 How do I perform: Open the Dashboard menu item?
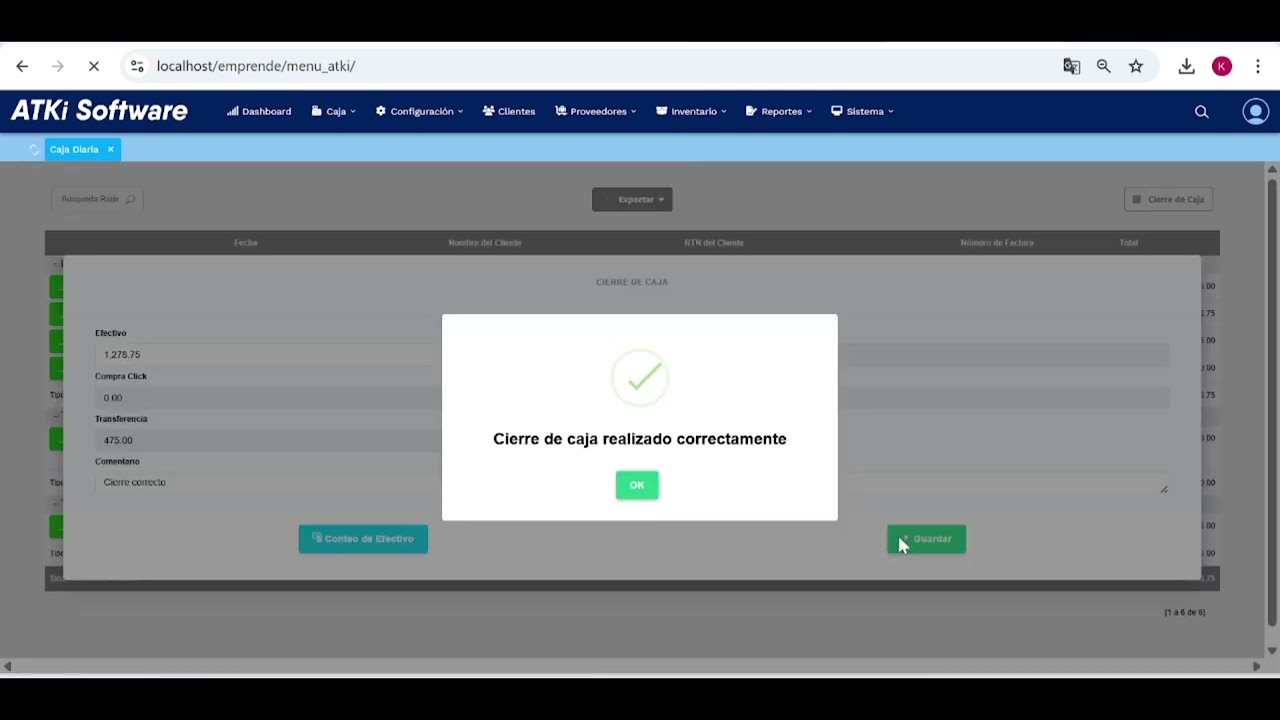click(x=259, y=111)
